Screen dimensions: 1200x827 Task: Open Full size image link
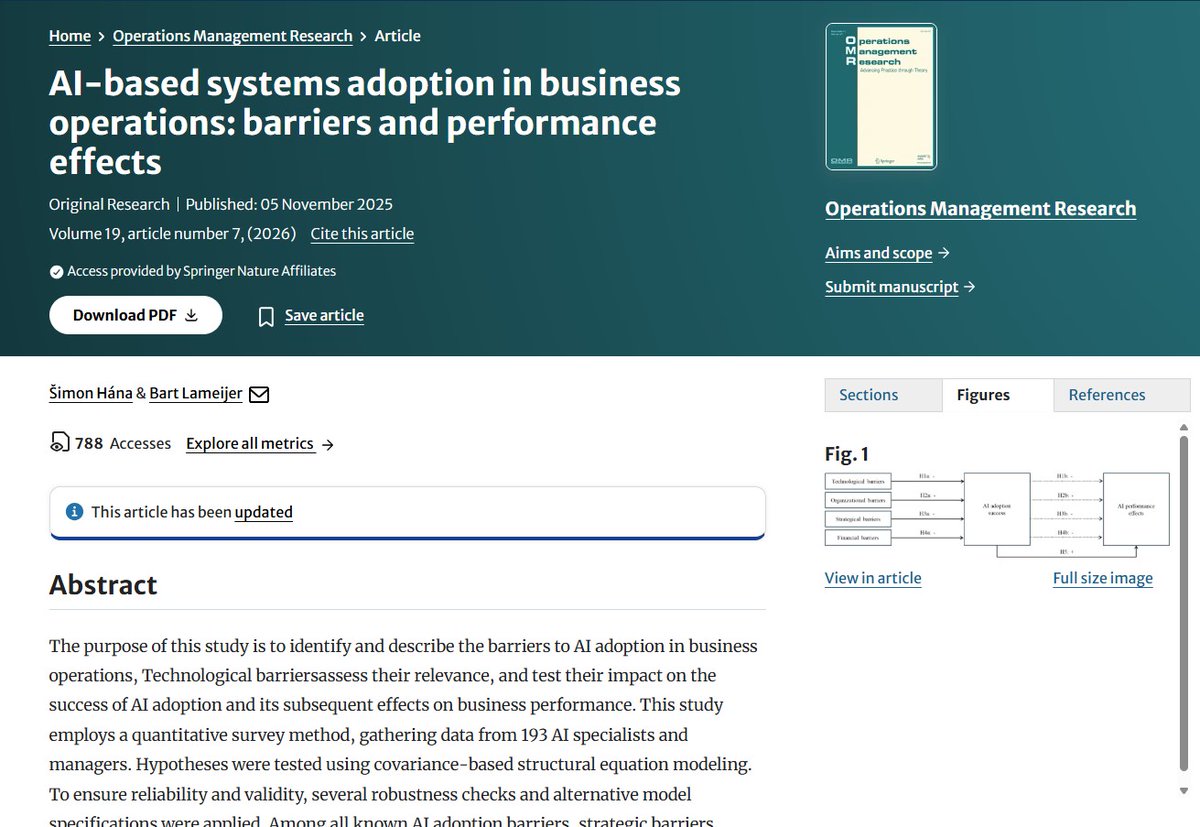pyautogui.click(x=1103, y=578)
